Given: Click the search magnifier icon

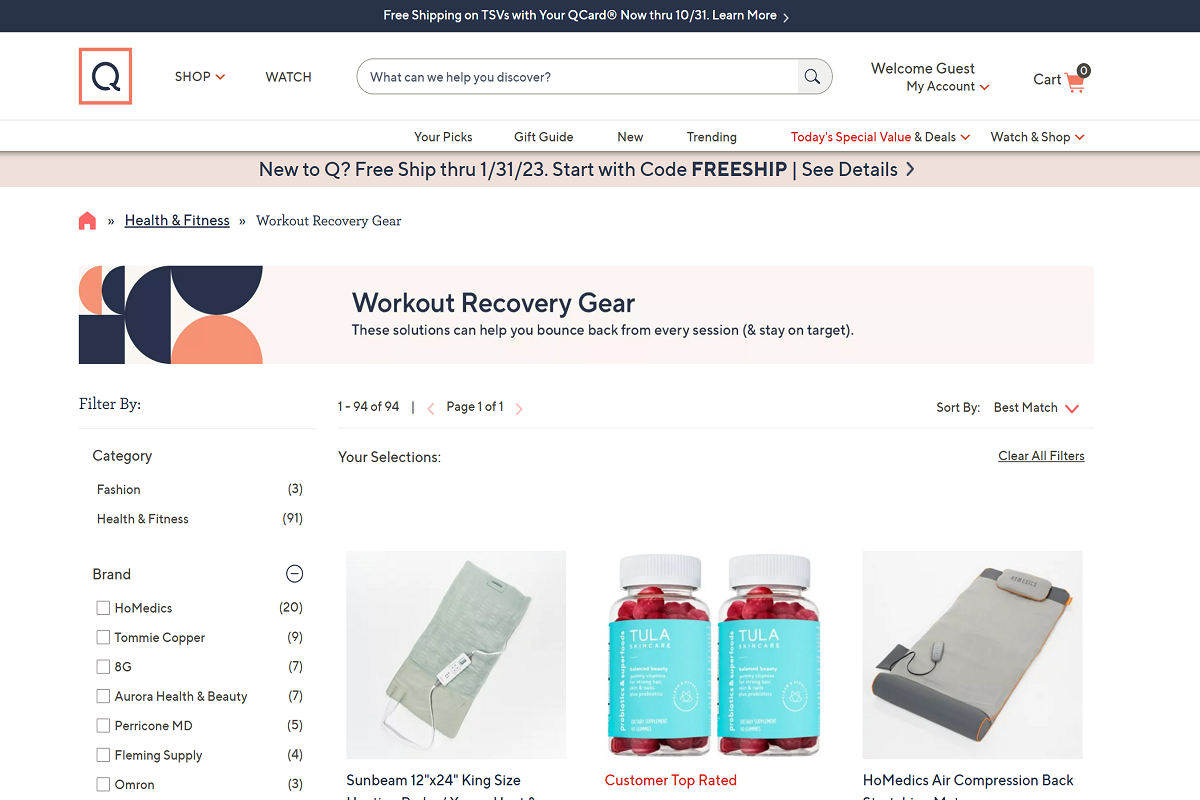Looking at the screenshot, I should [x=813, y=77].
